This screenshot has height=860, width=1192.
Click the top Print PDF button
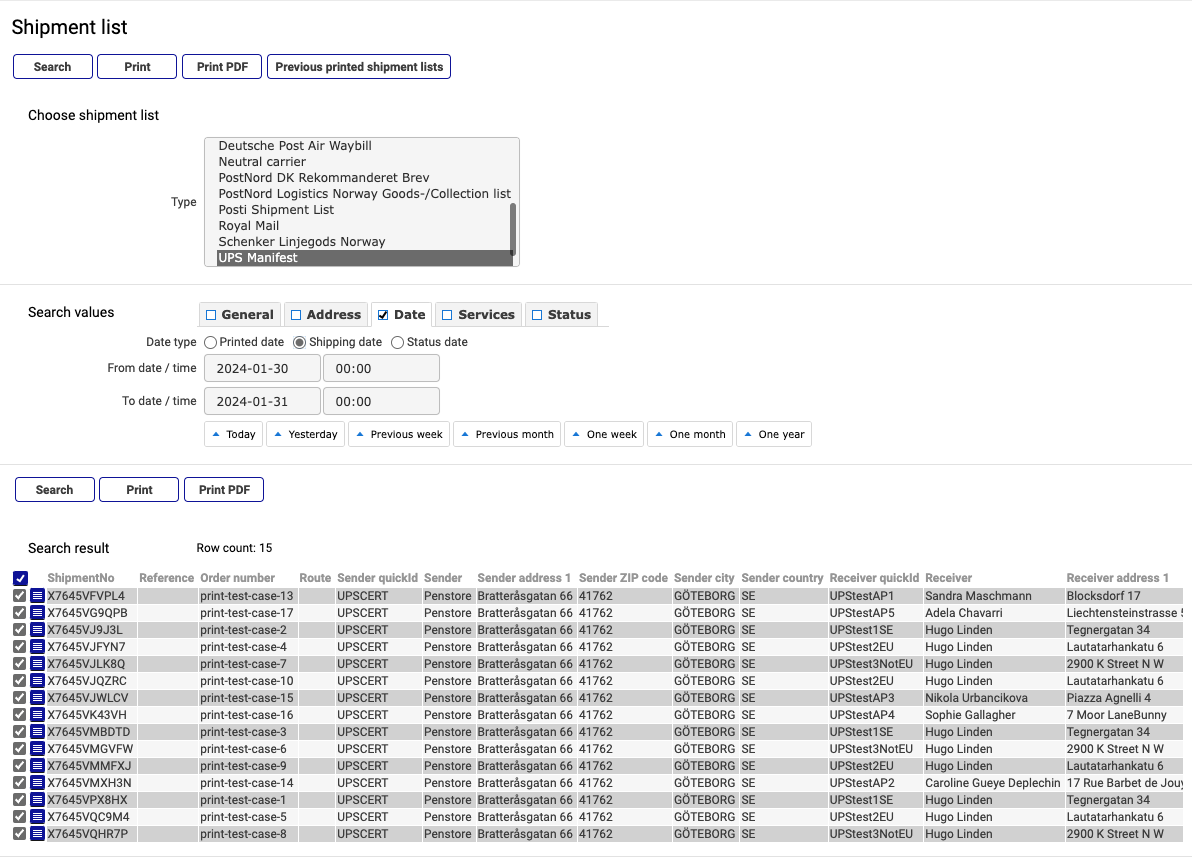coord(222,67)
